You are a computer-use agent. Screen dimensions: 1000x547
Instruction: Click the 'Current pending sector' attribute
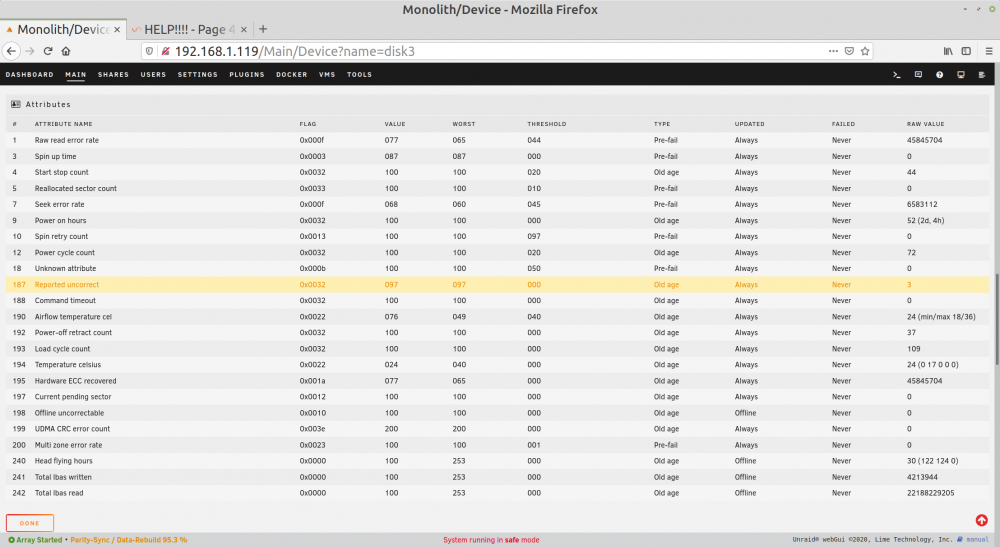[73, 397]
